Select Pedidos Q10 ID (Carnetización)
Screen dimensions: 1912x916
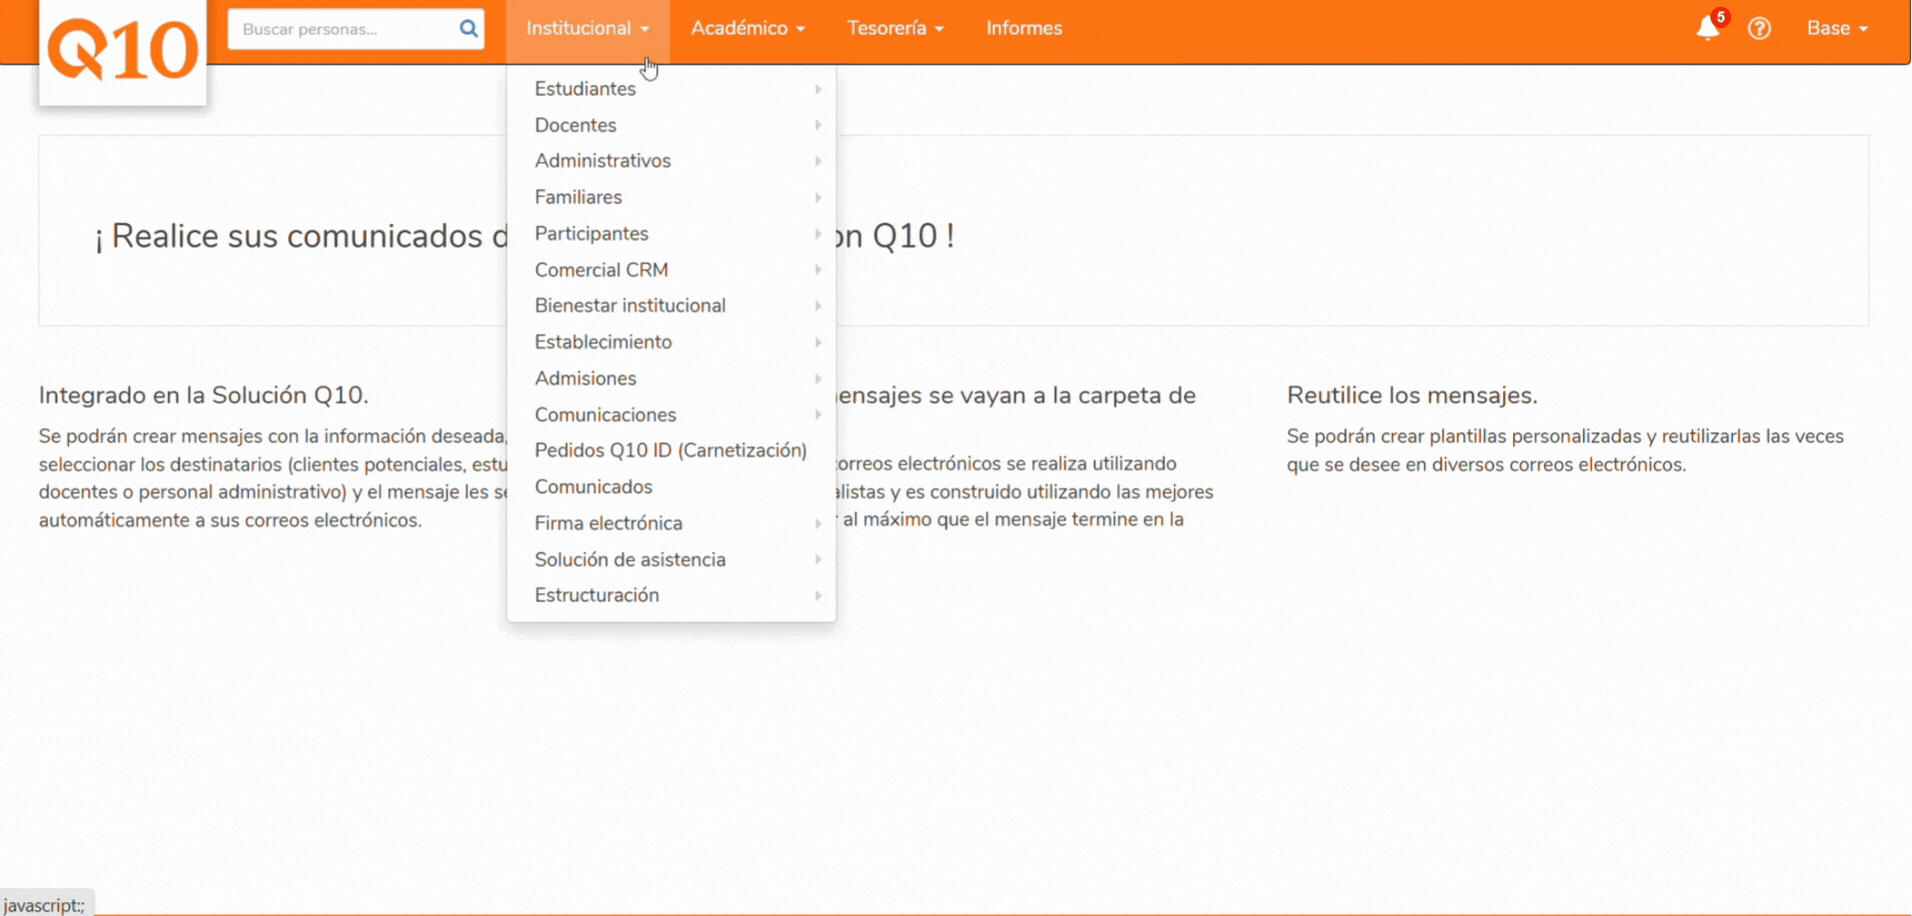click(671, 450)
